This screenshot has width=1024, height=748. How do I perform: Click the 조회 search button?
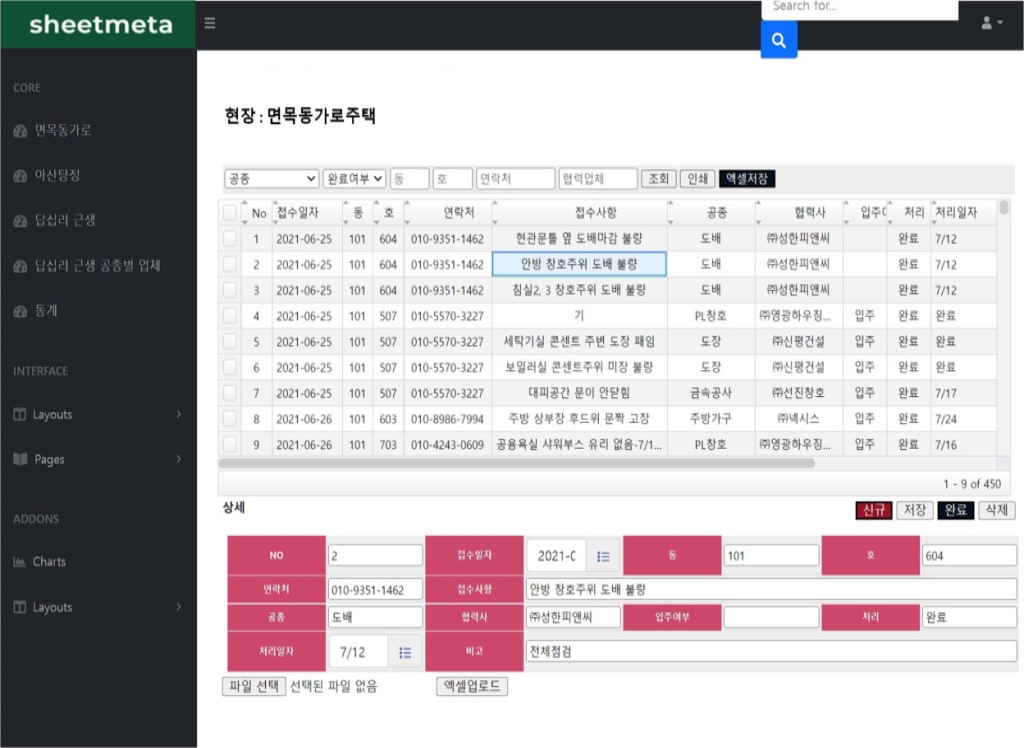[x=658, y=178]
